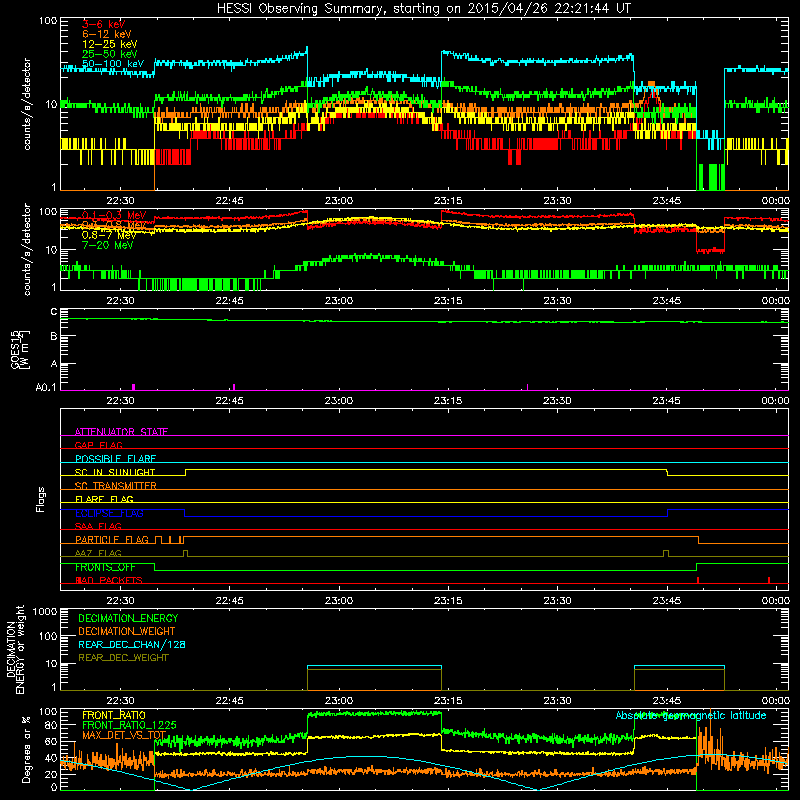Click the 25-50 keV legend entry
The width and height of the screenshot is (800, 800).
point(110,54)
